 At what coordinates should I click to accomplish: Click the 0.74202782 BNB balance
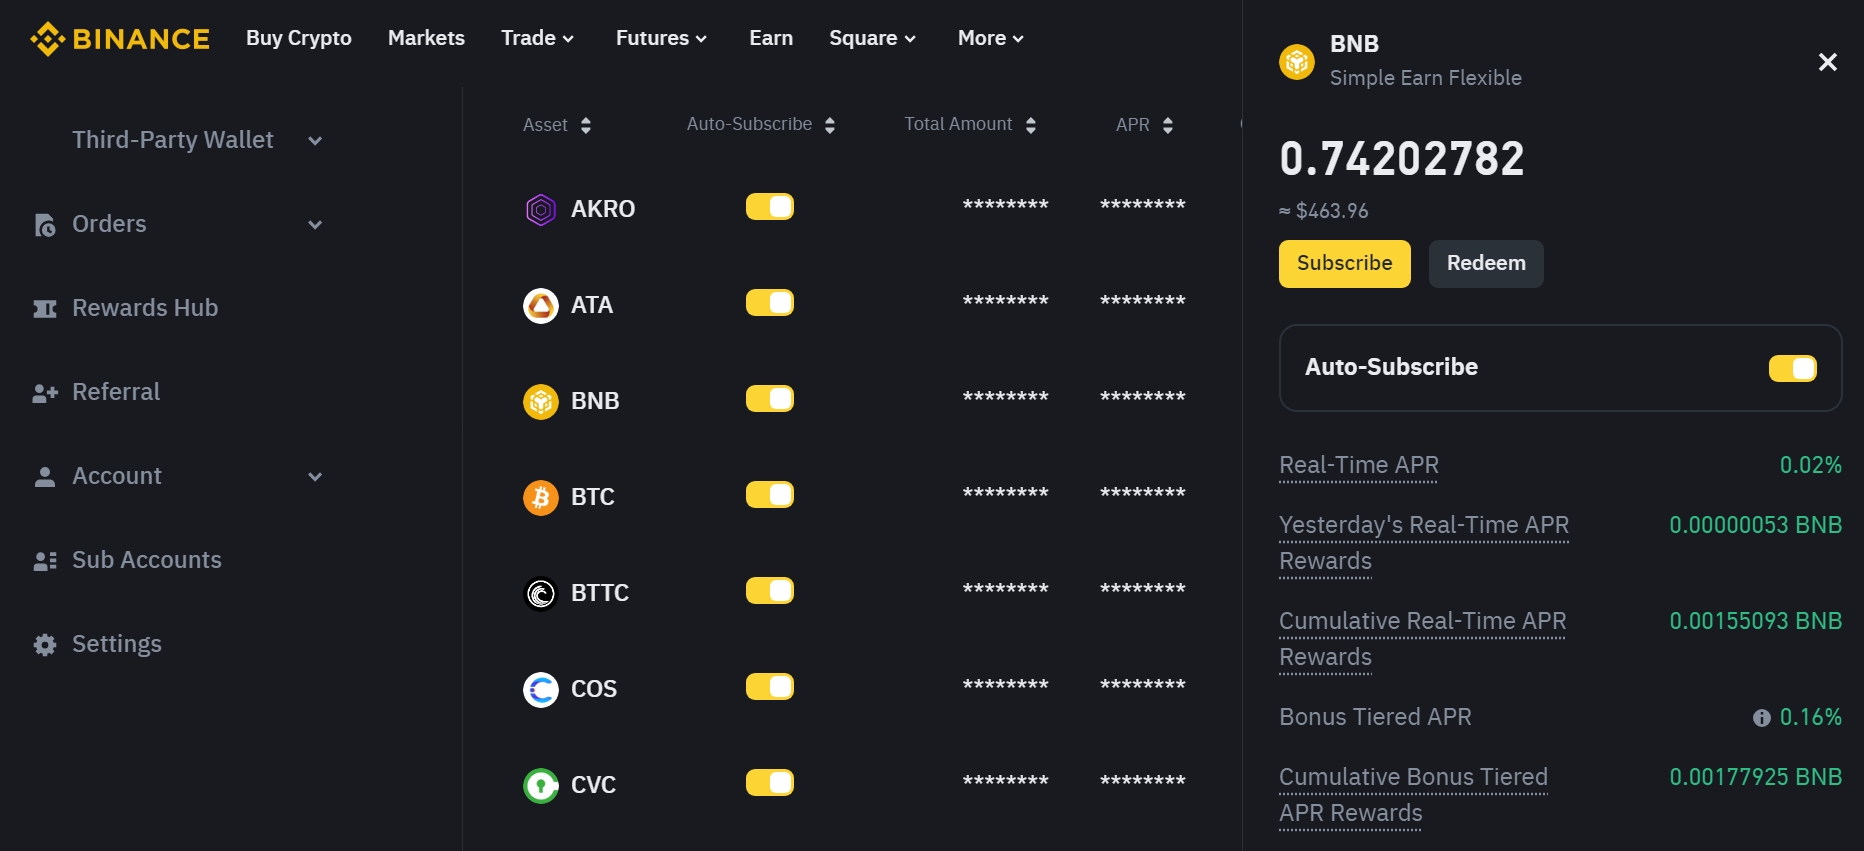[x=1402, y=159]
